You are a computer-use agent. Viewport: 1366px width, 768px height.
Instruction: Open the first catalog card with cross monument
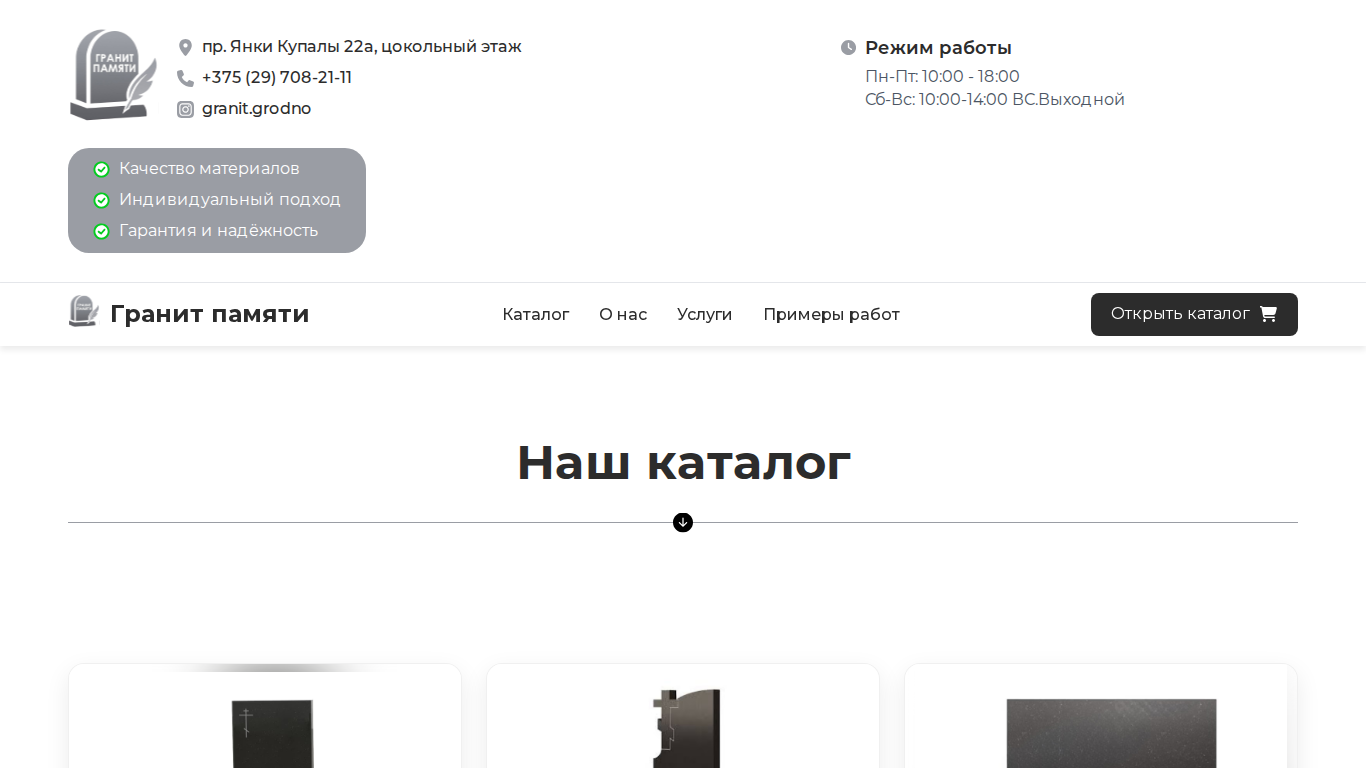(x=265, y=716)
